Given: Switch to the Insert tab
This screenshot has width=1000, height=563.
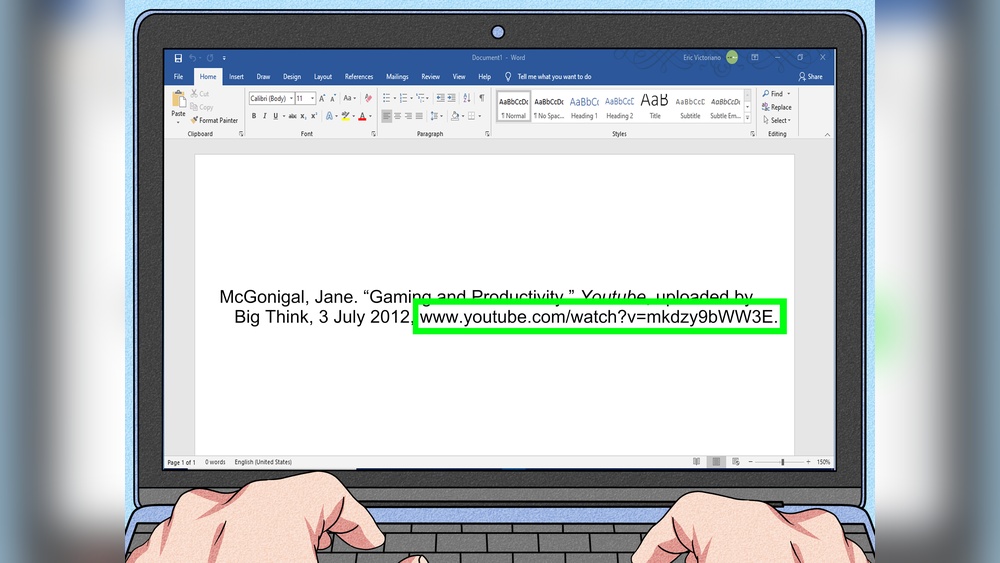Looking at the screenshot, I should 237,77.
